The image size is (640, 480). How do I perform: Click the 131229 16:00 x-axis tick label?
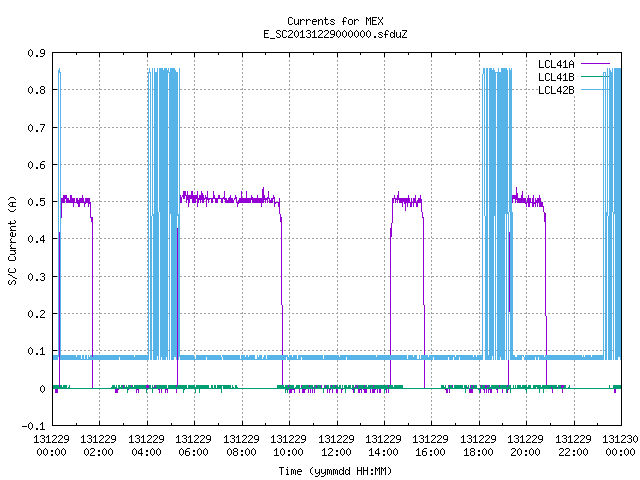[430, 446]
